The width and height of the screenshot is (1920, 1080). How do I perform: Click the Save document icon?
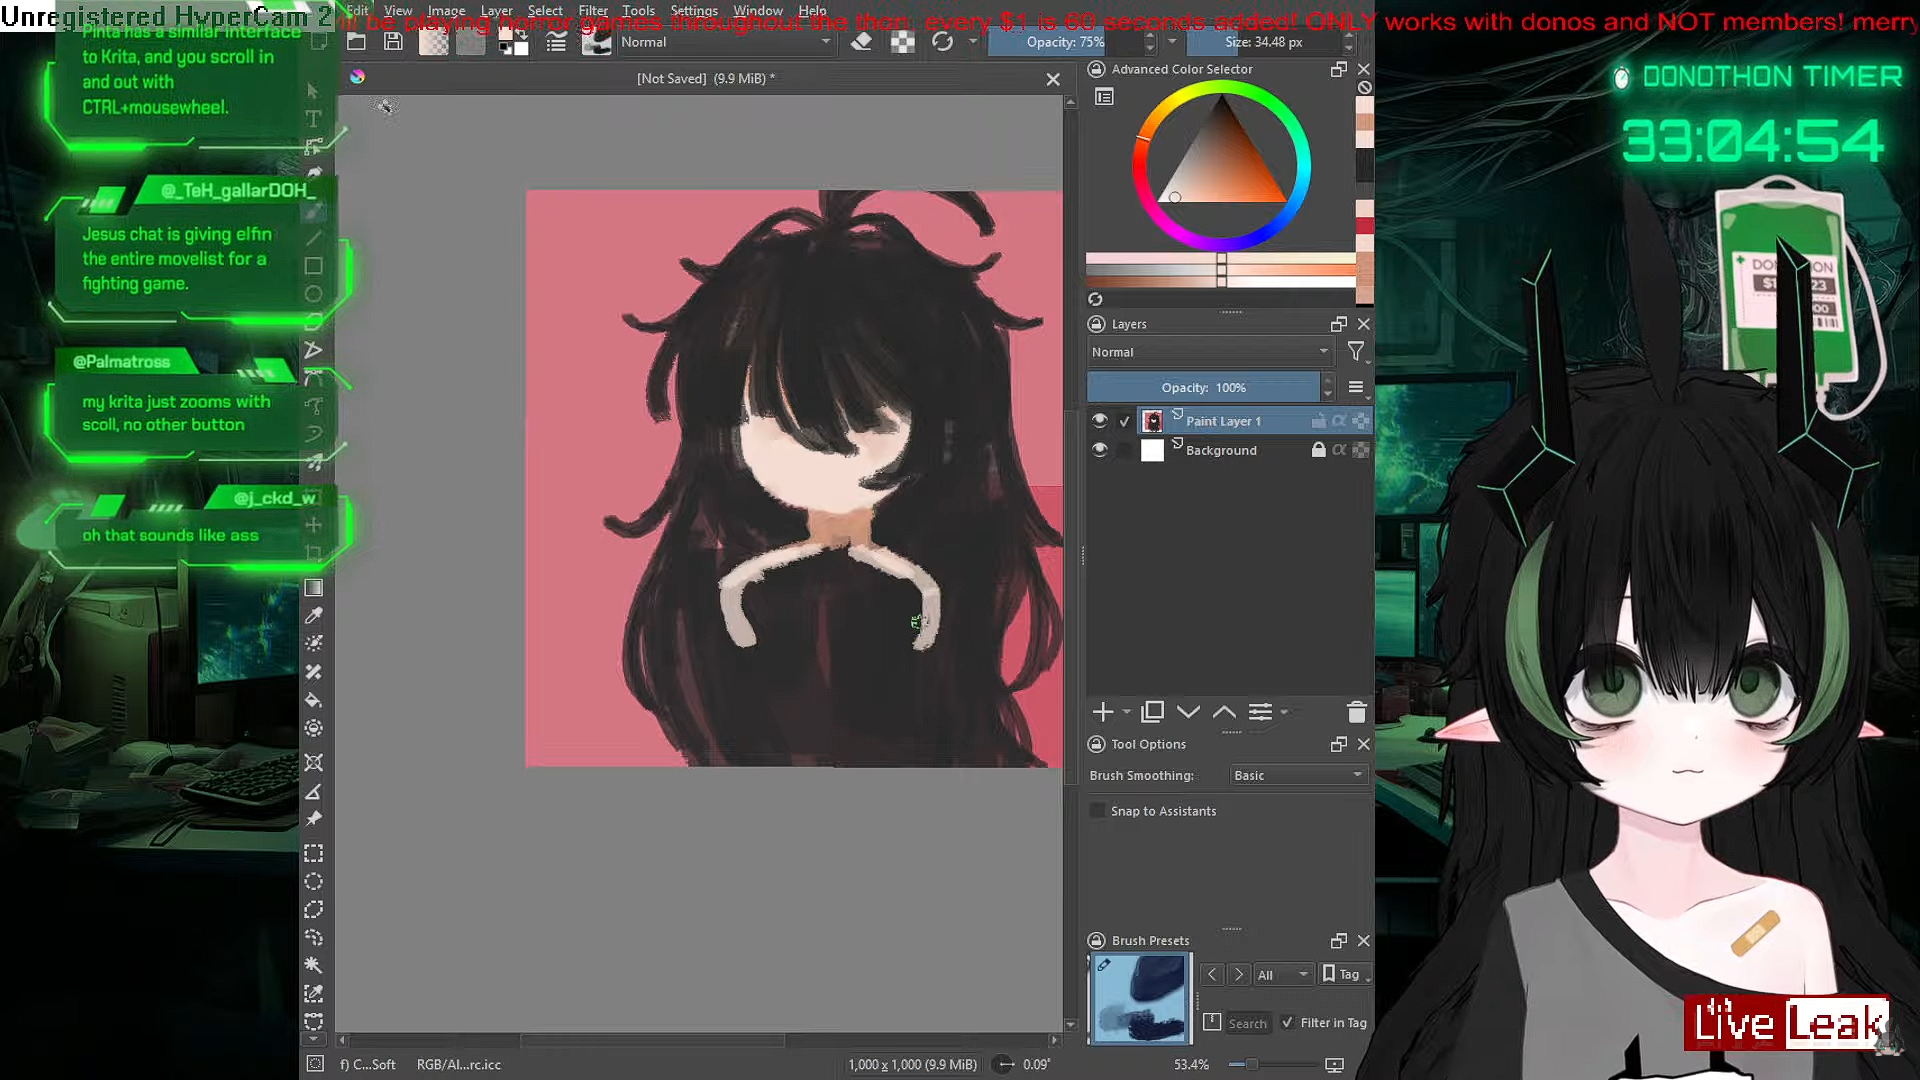(x=393, y=42)
